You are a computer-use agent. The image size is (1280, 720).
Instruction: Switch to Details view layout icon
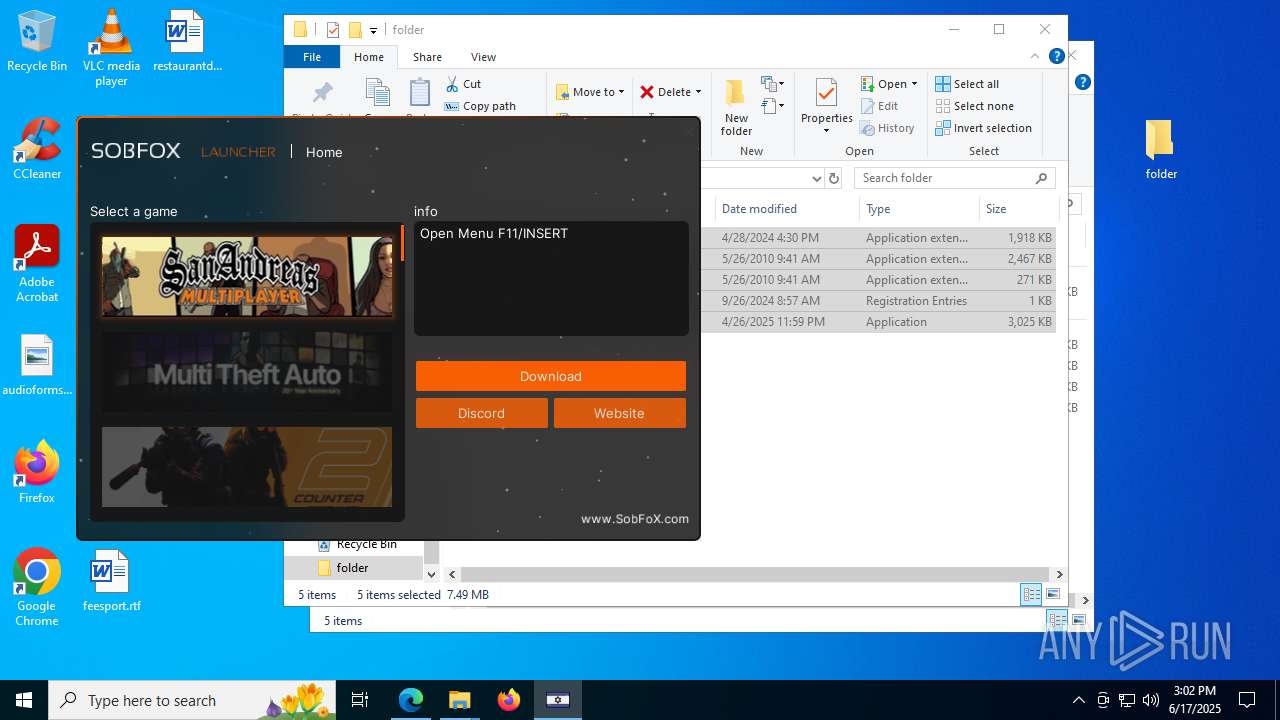click(x=1031, y=594)
